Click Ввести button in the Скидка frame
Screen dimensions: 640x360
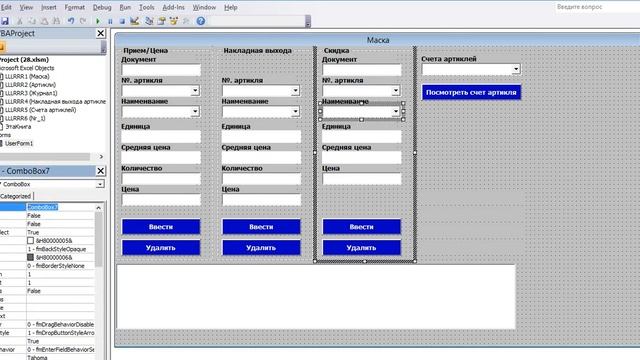tap(362, 227)
